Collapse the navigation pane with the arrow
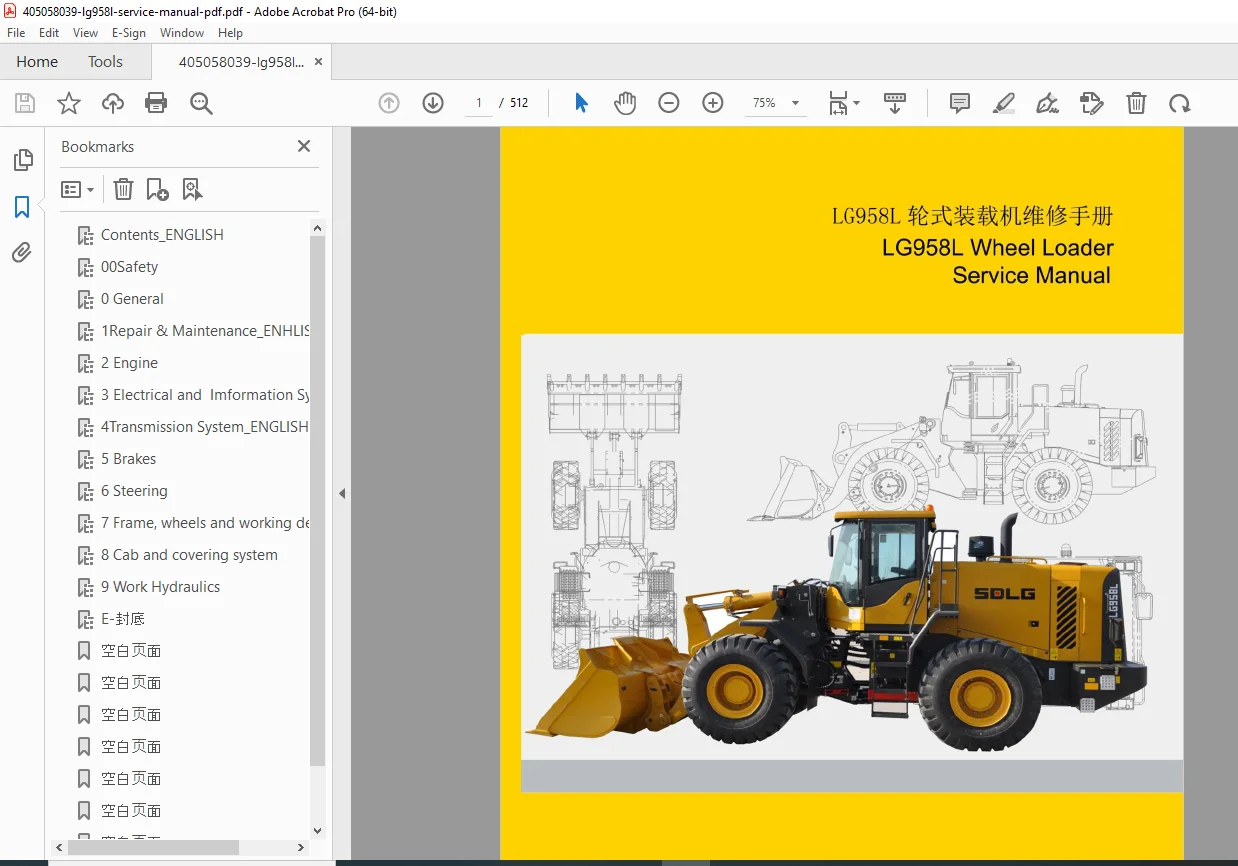Image resolution: width=1238 pixels, height=866 pixels. tap(342, 493)
